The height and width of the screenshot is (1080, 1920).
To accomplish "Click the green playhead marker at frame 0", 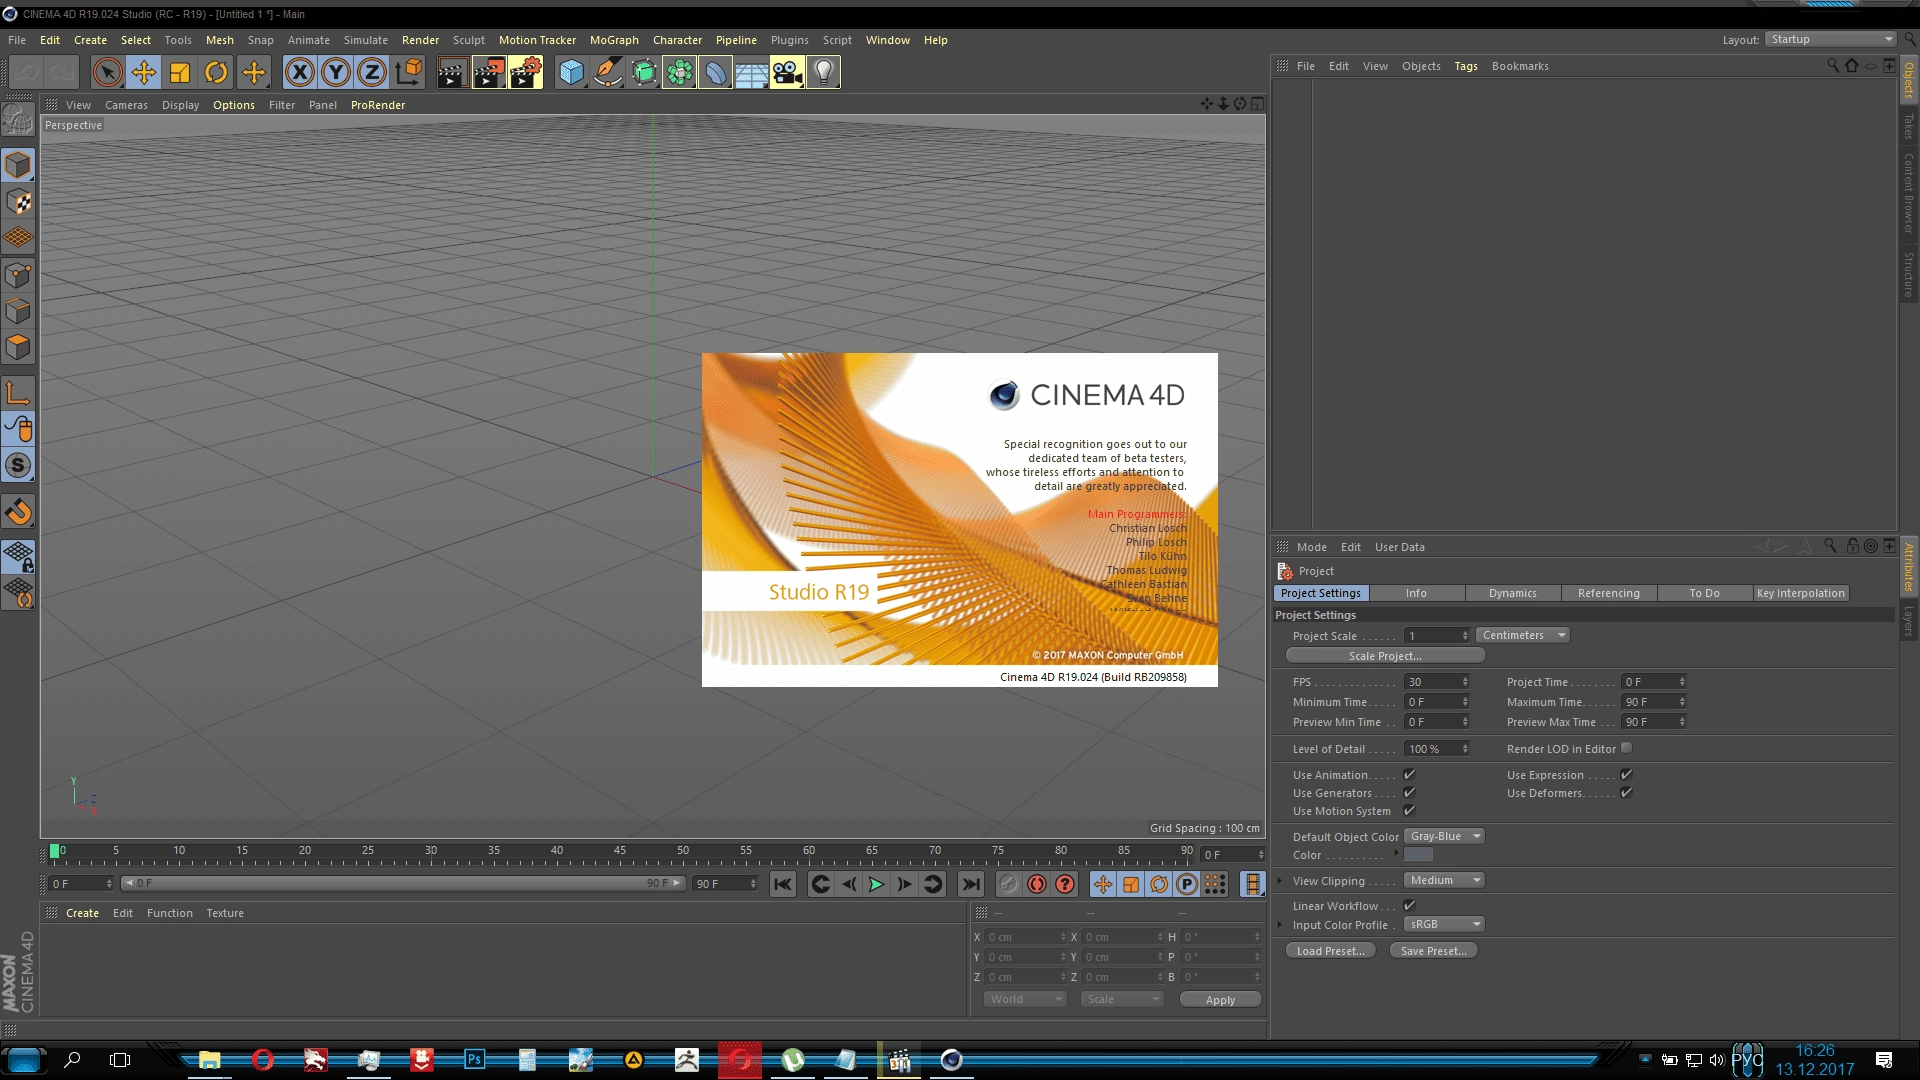I will point(55,851).
